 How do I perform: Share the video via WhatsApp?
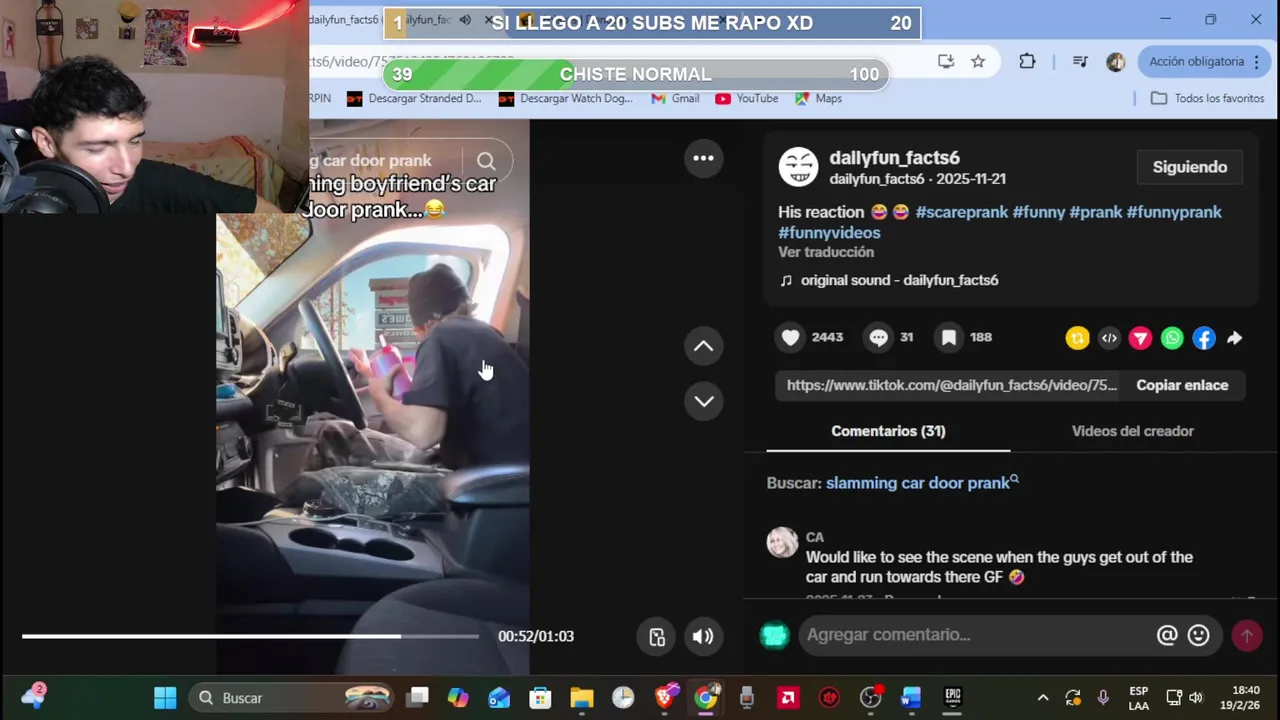(1172, 339)
